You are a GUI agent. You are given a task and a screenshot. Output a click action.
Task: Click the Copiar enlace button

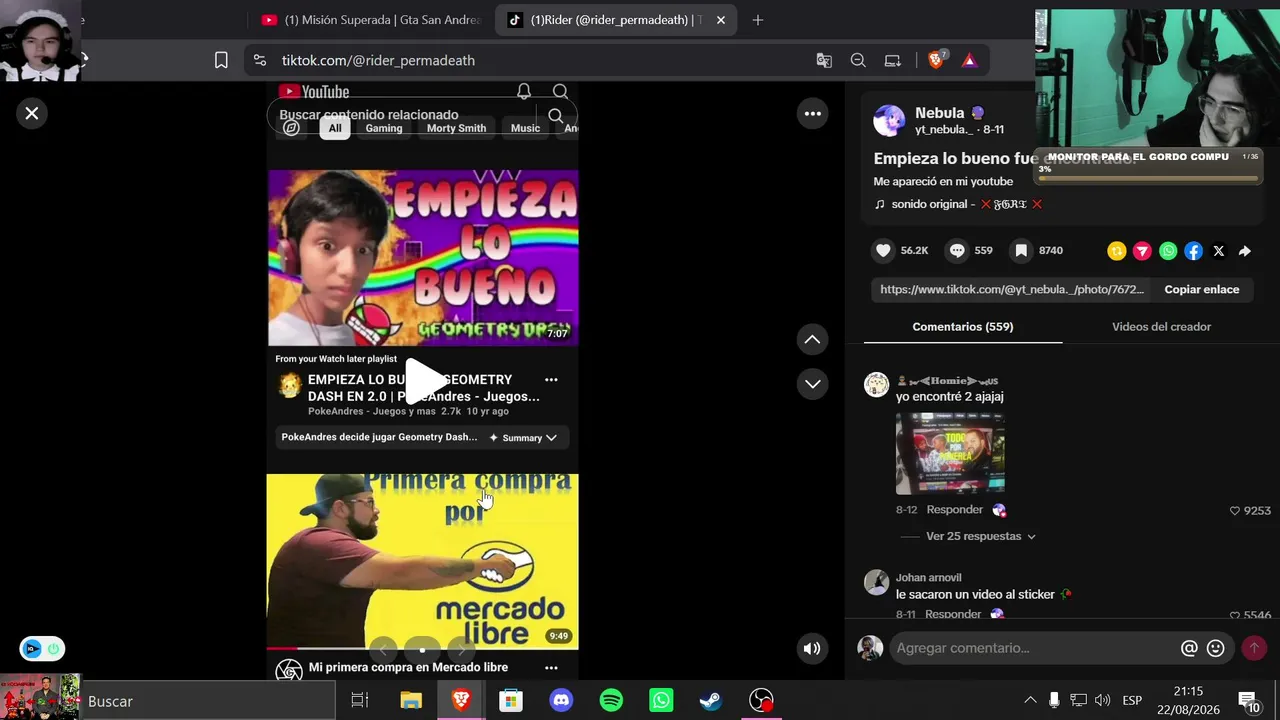(x=1202, y=289)
